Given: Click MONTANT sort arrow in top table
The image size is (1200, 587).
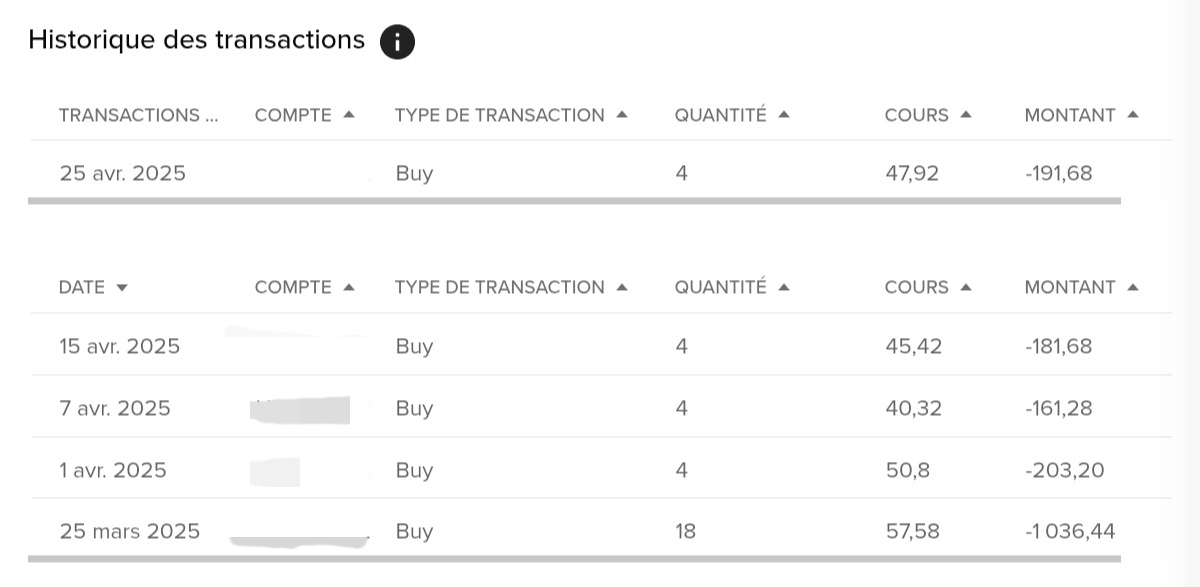Looking at the screenshot, I should pyautogui.click(x=1133, y=115).
